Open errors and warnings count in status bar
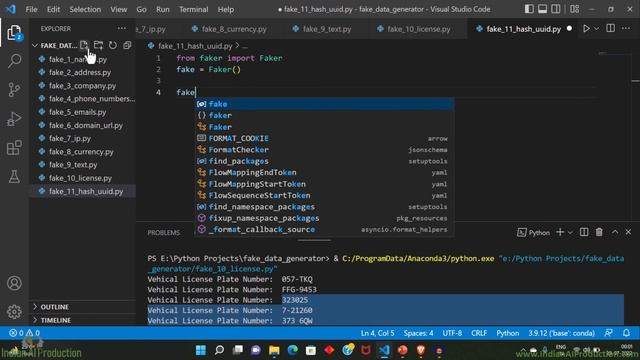Viewport: 640px width, 360px height. pyautogui.click(x=24, y=333)
